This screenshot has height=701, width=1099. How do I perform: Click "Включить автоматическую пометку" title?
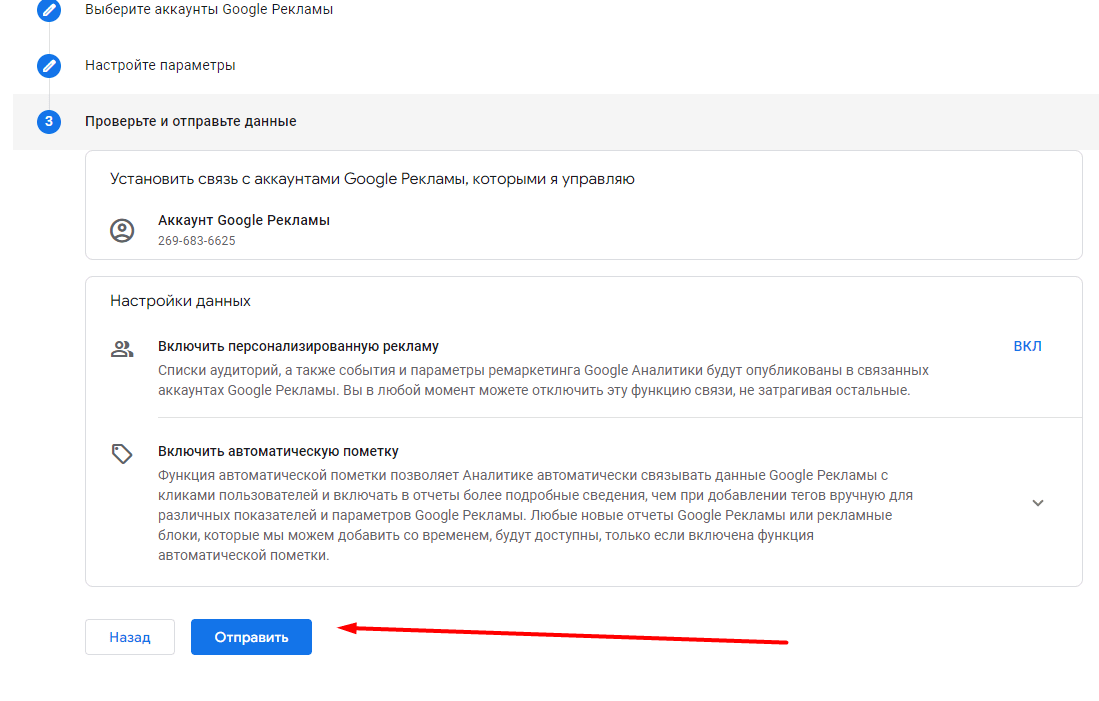[278, 451]
